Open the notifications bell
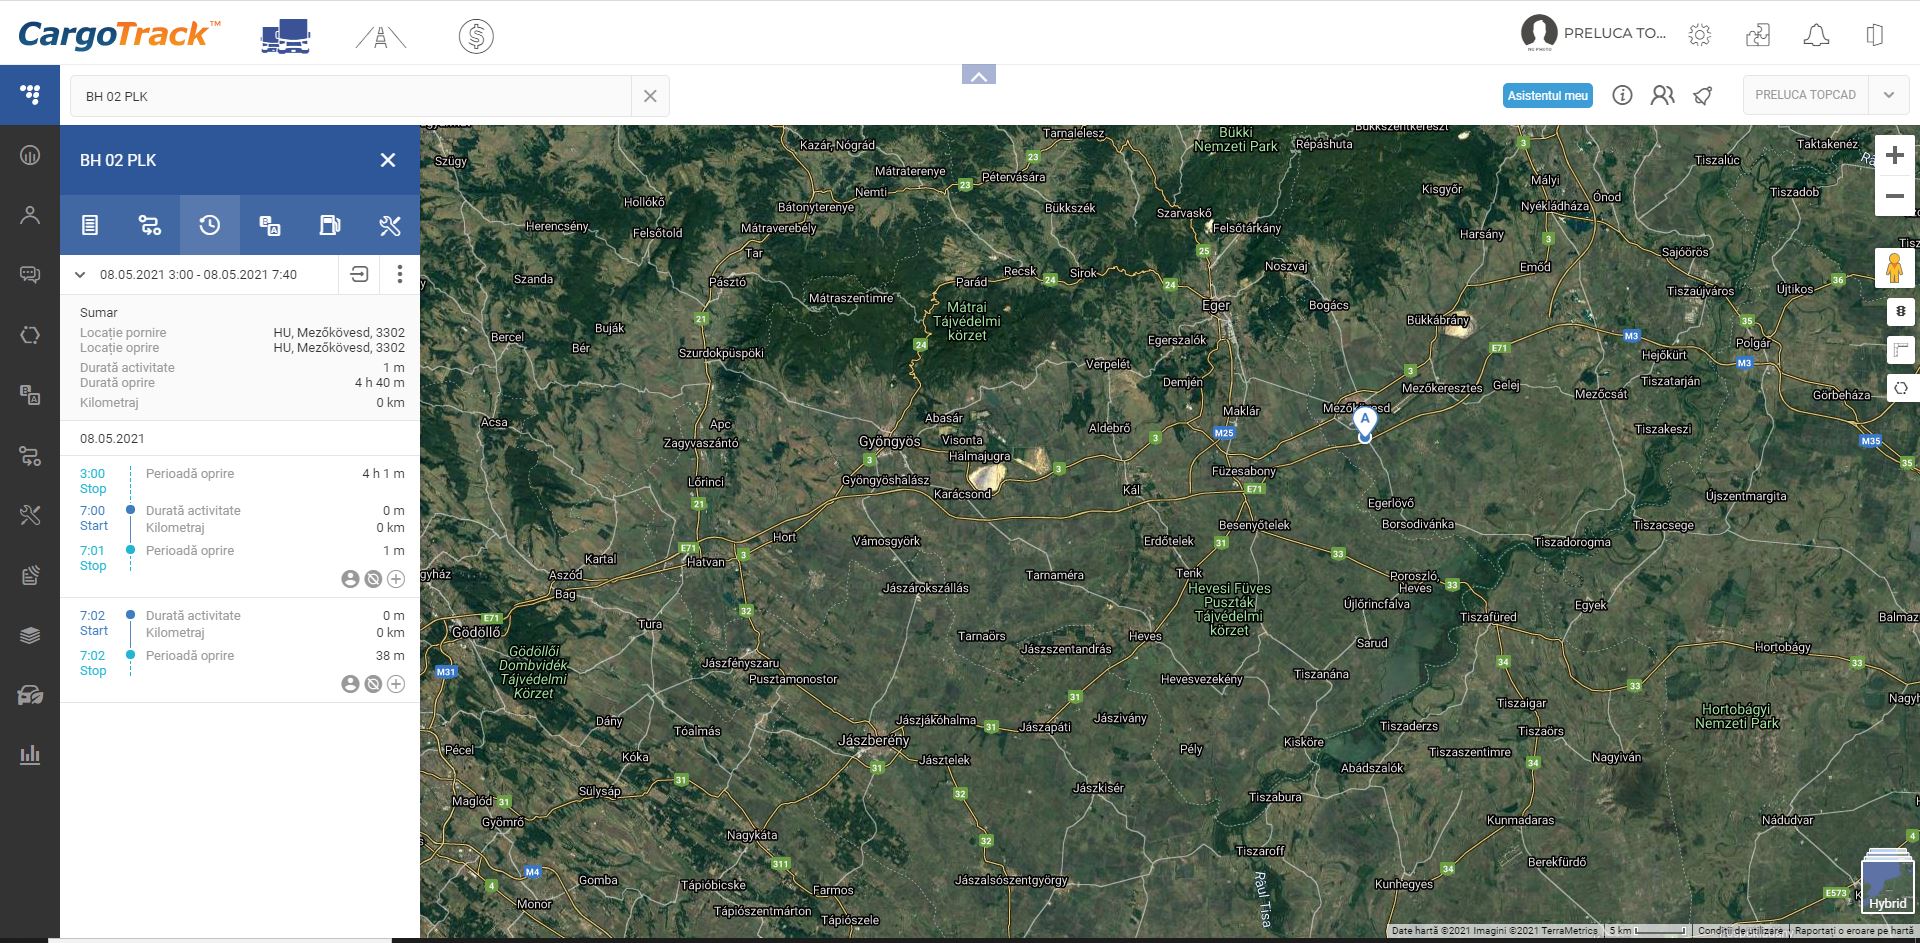Screen dimensions: 1920x943 tap(1816, 35)
